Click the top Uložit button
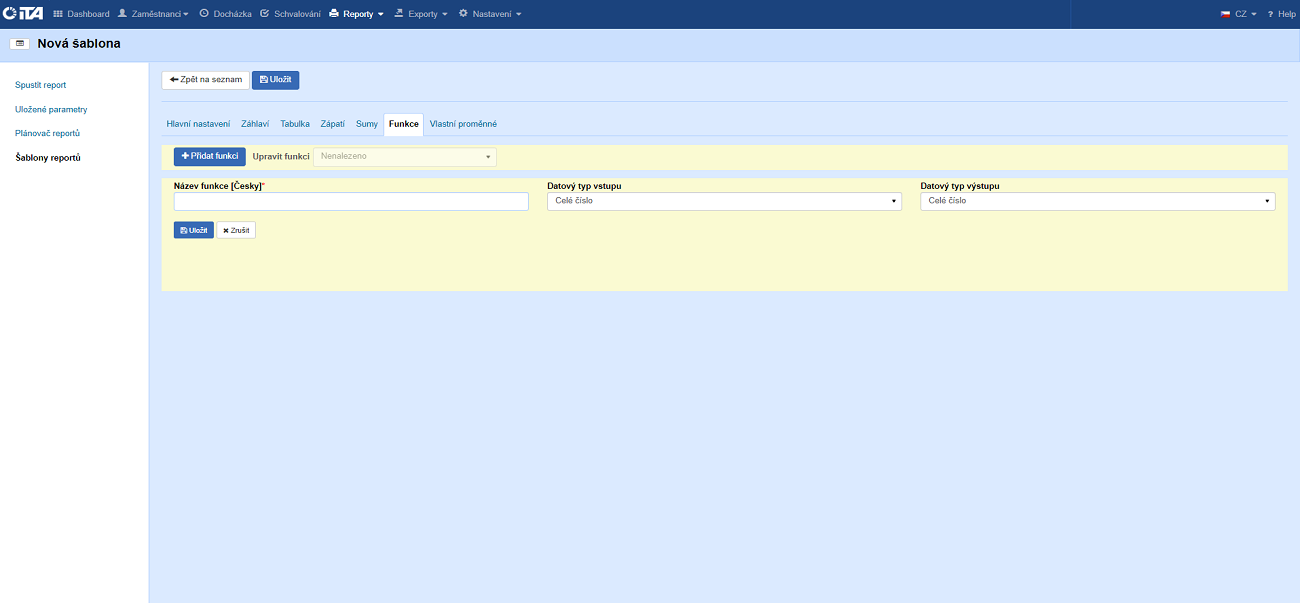This screenshot has width=1300, height=603. pyautogui.click(x=275, y=80)
